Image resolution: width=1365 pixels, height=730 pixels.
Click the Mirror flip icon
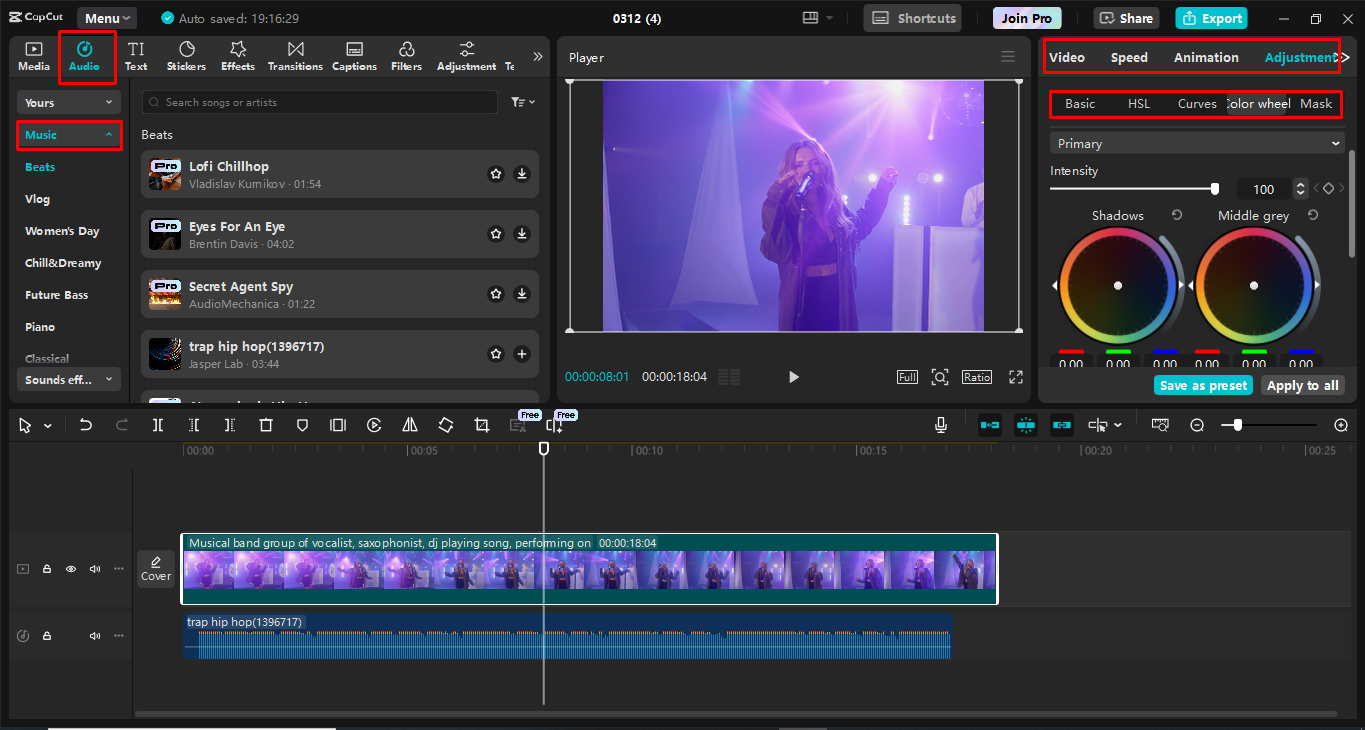pyautogui.click(x=410, y=425)
